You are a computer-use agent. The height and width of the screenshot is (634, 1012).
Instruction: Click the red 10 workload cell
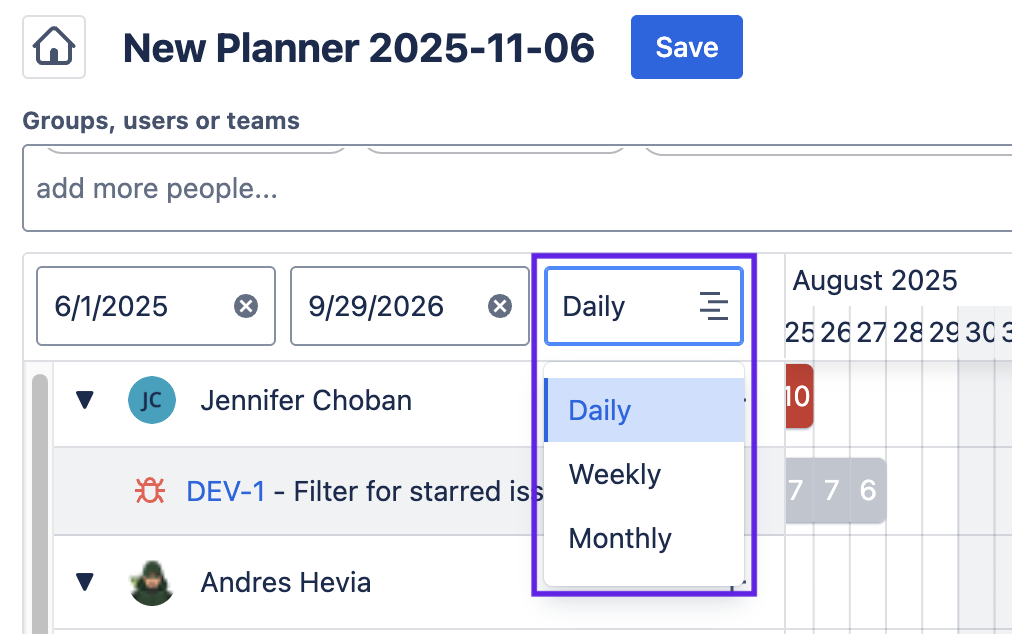pos(797,396)
